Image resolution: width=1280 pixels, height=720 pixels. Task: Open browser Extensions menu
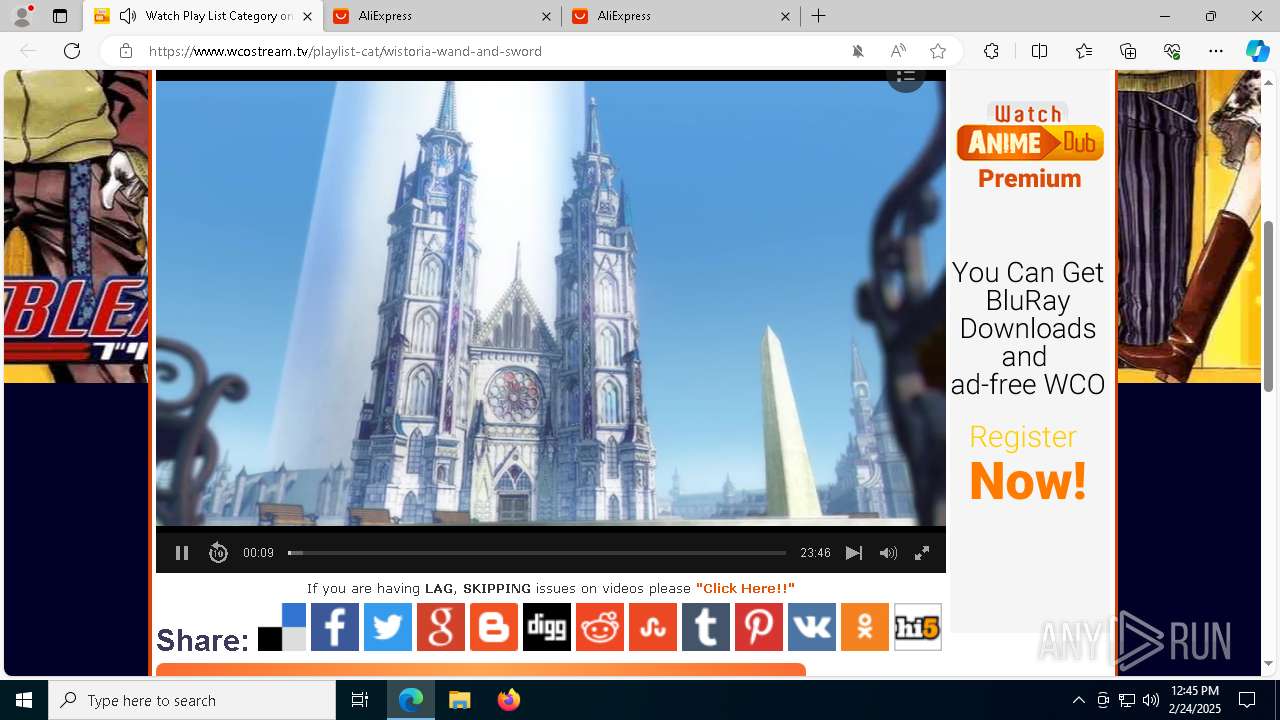click(991, 51)
